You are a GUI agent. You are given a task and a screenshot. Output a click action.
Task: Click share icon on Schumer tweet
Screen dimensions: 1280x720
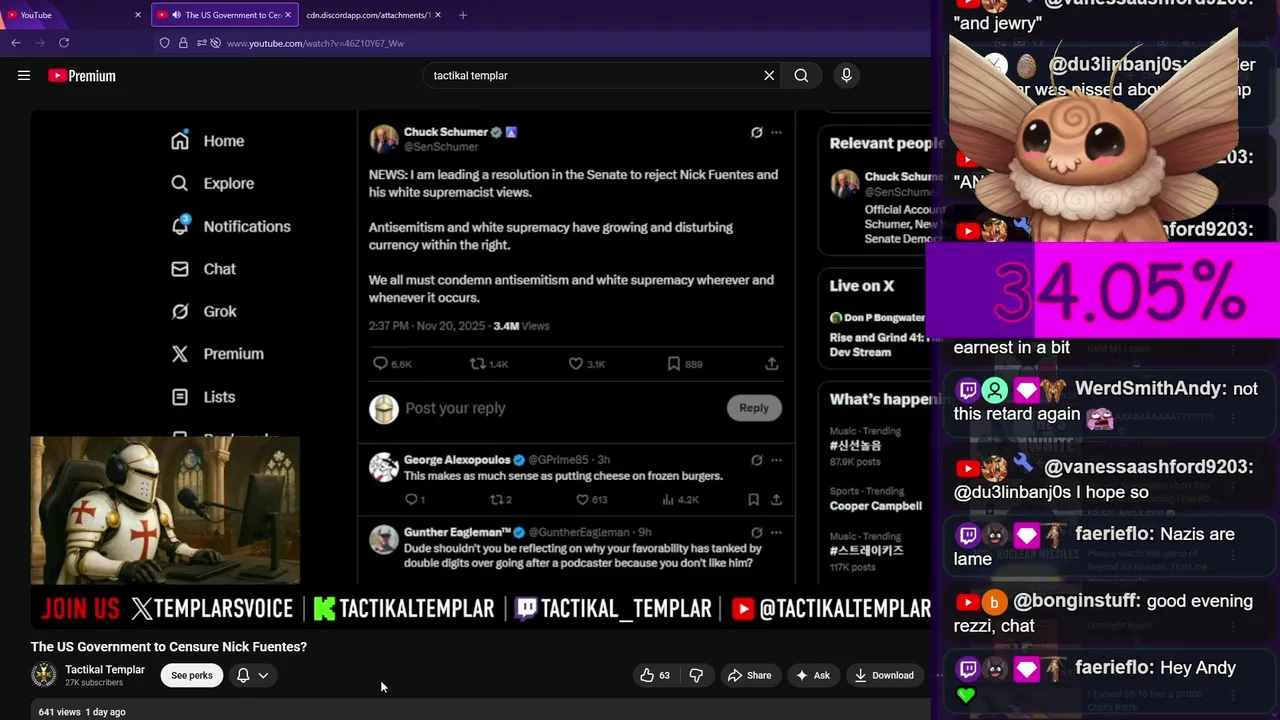[772, 364]
